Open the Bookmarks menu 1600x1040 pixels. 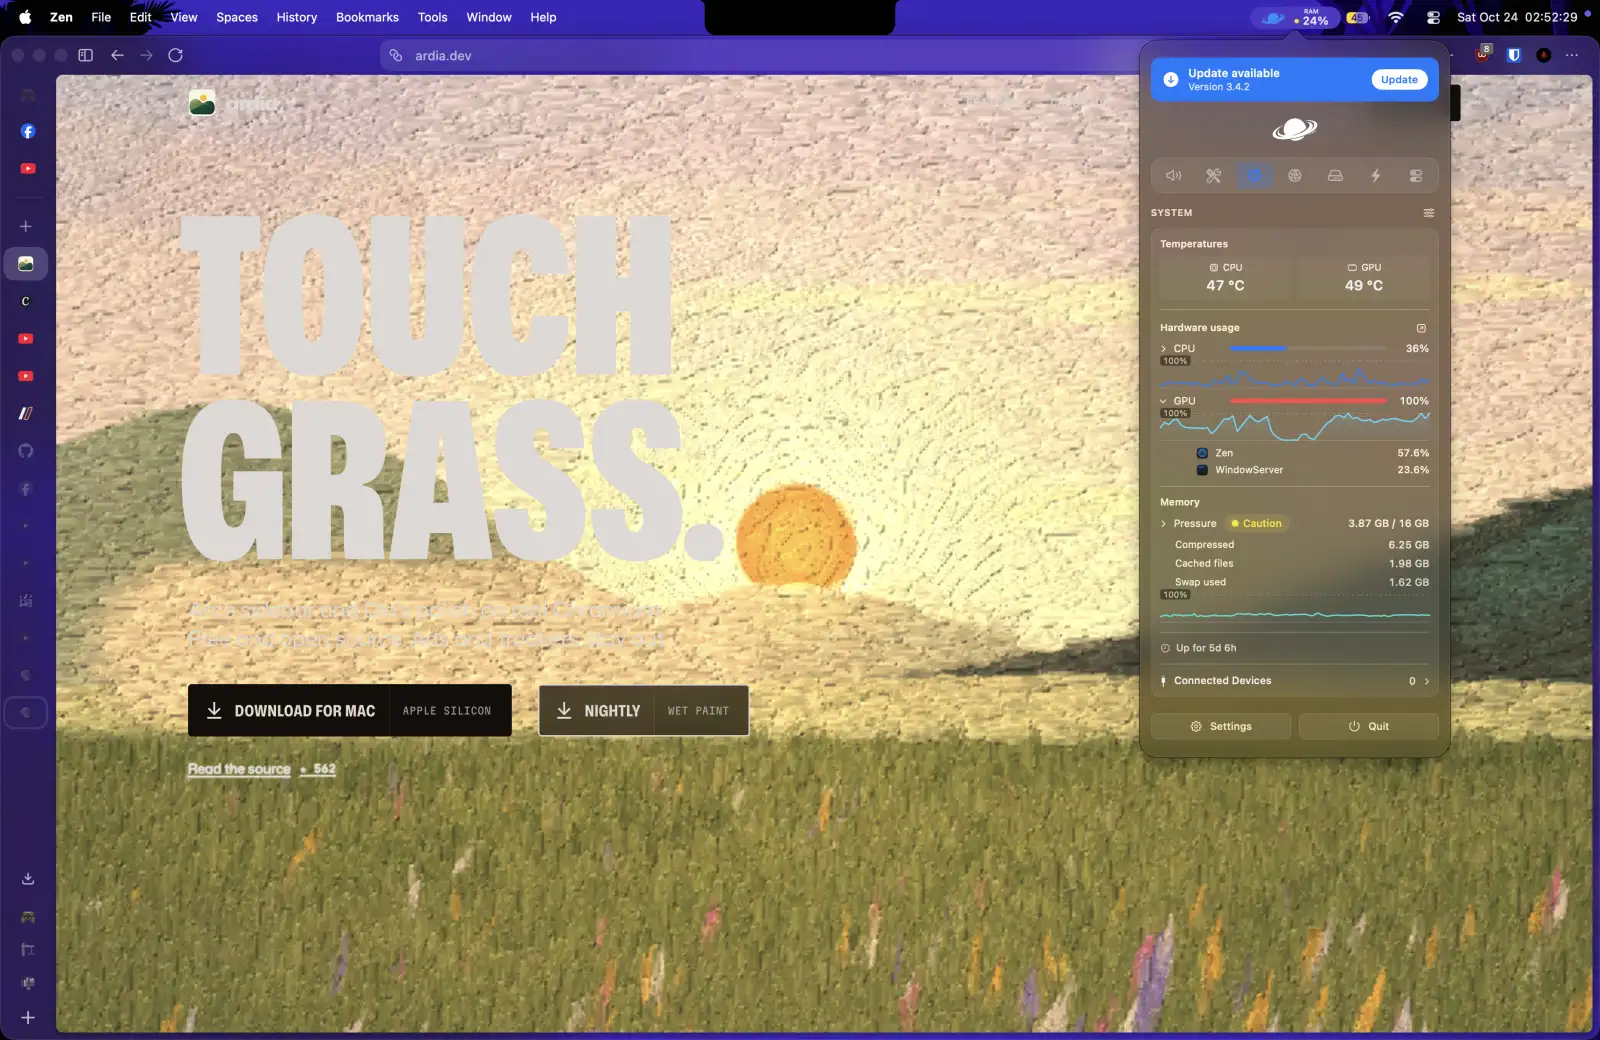[367, 17]
